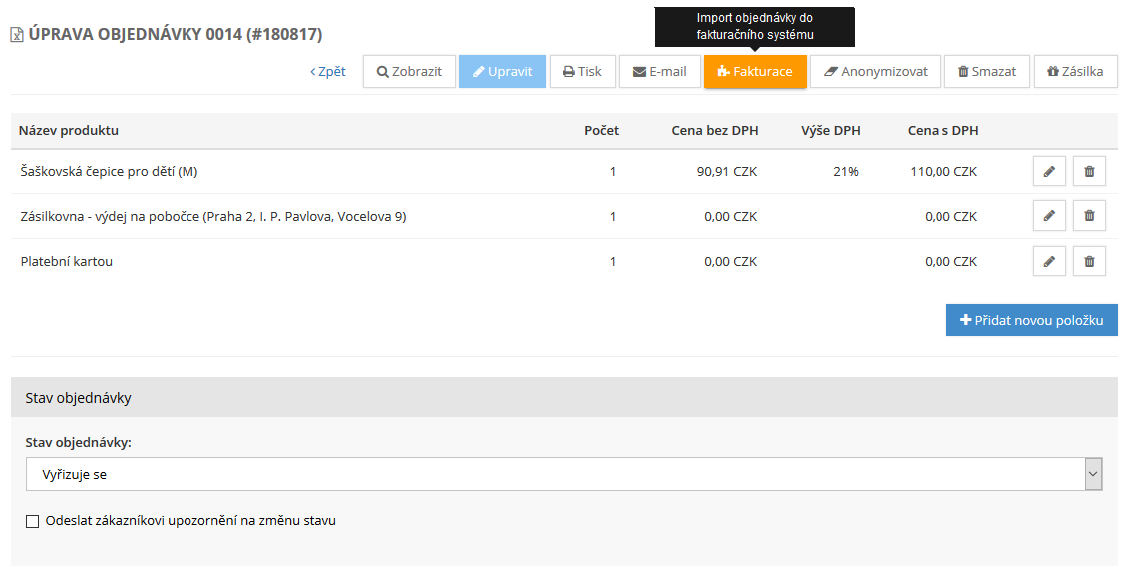
Task: Click the Název produktu column header
Action: click(x=69, y=131)
